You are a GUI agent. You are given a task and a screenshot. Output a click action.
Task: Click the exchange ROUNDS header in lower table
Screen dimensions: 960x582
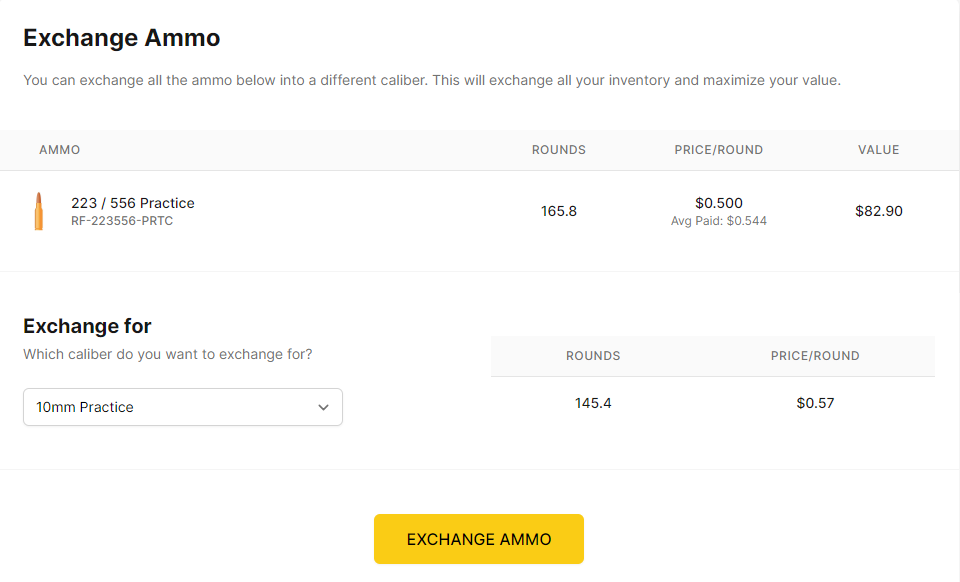click(593, 356)
